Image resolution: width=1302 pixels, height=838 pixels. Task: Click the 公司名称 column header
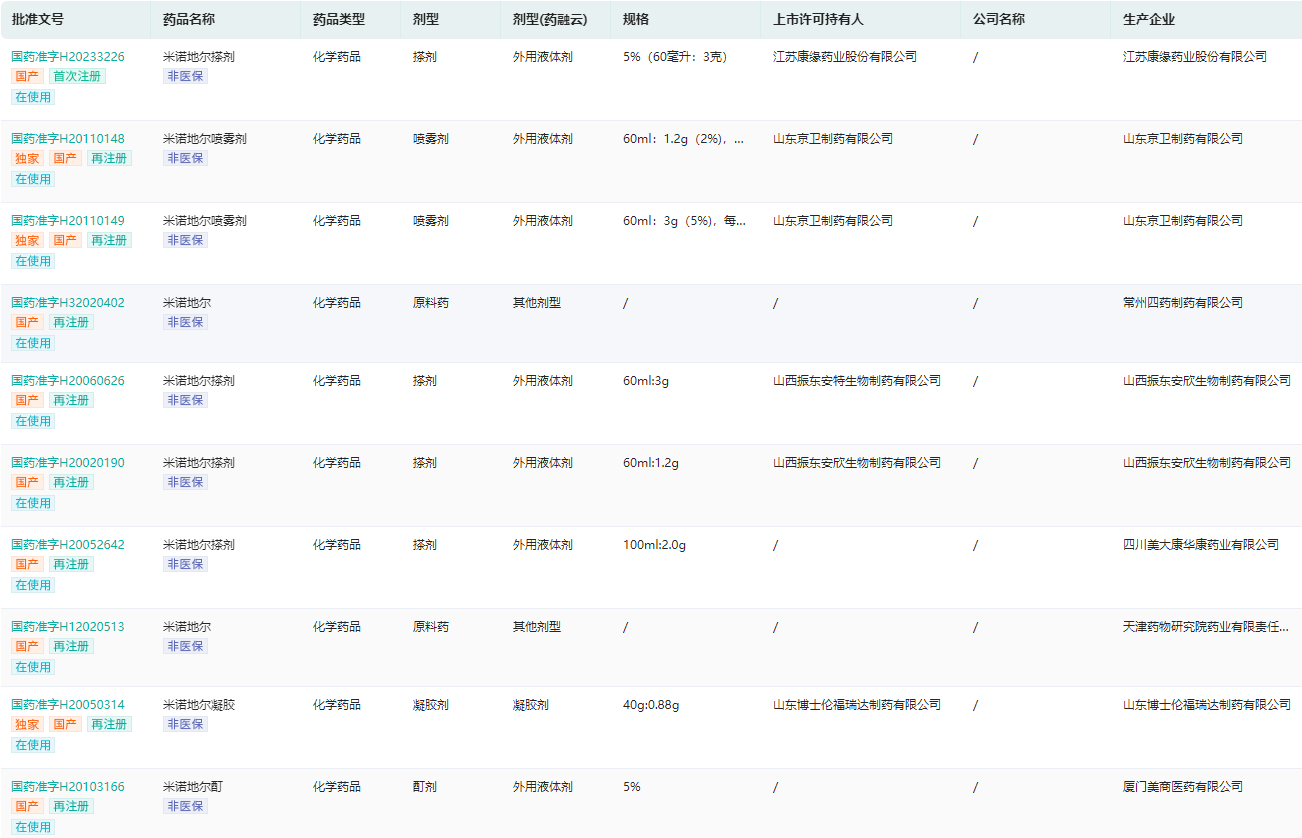999,19
